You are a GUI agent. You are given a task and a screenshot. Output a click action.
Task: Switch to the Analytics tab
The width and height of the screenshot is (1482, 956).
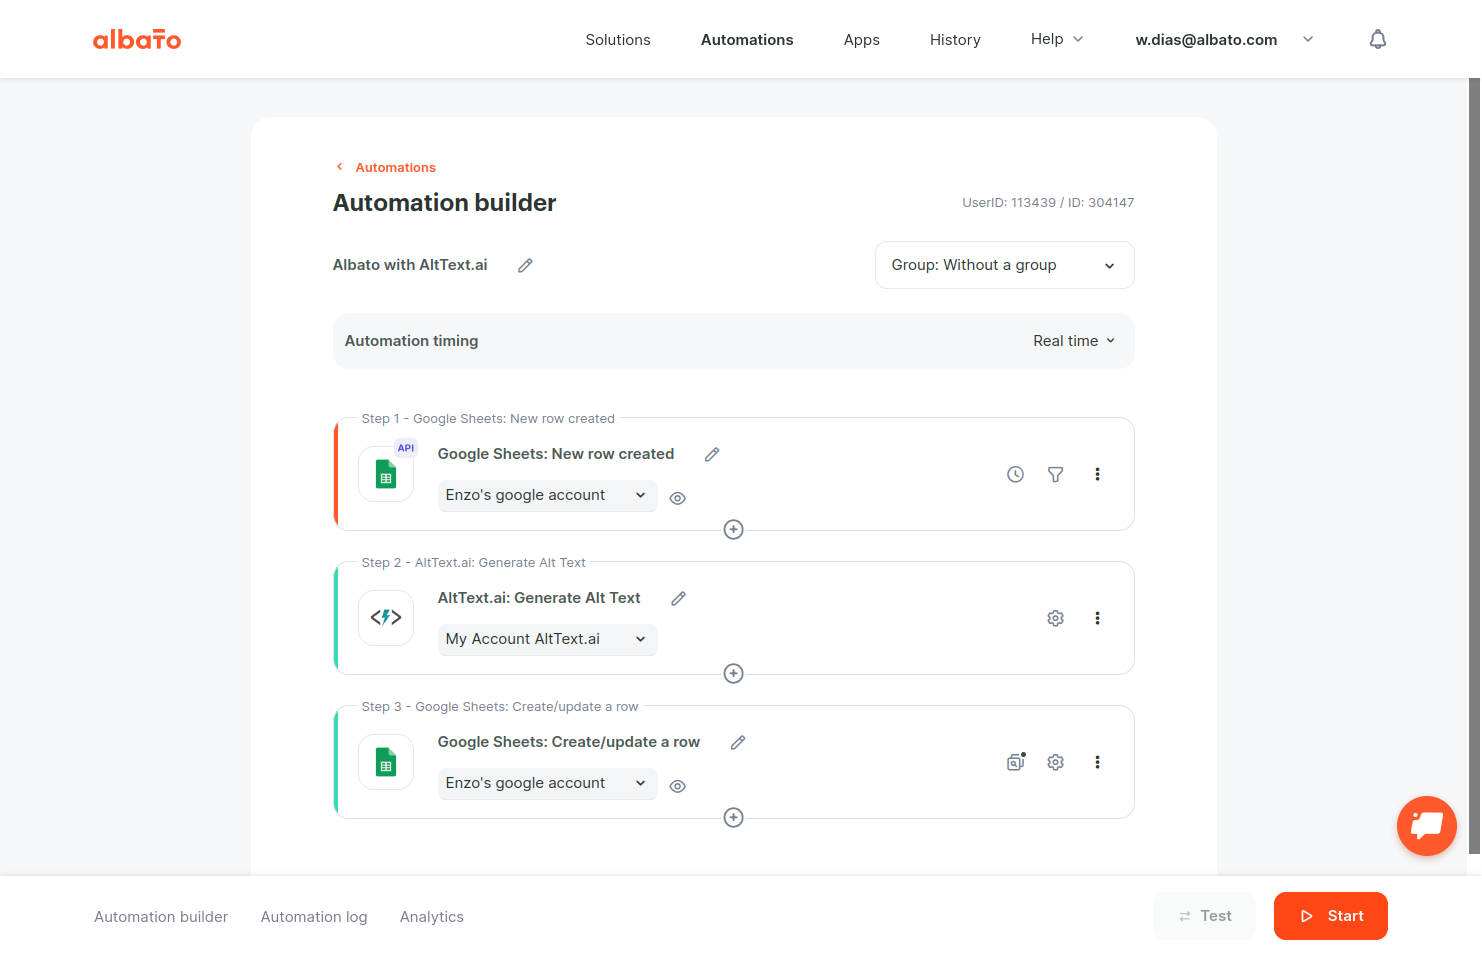[432, 917]
